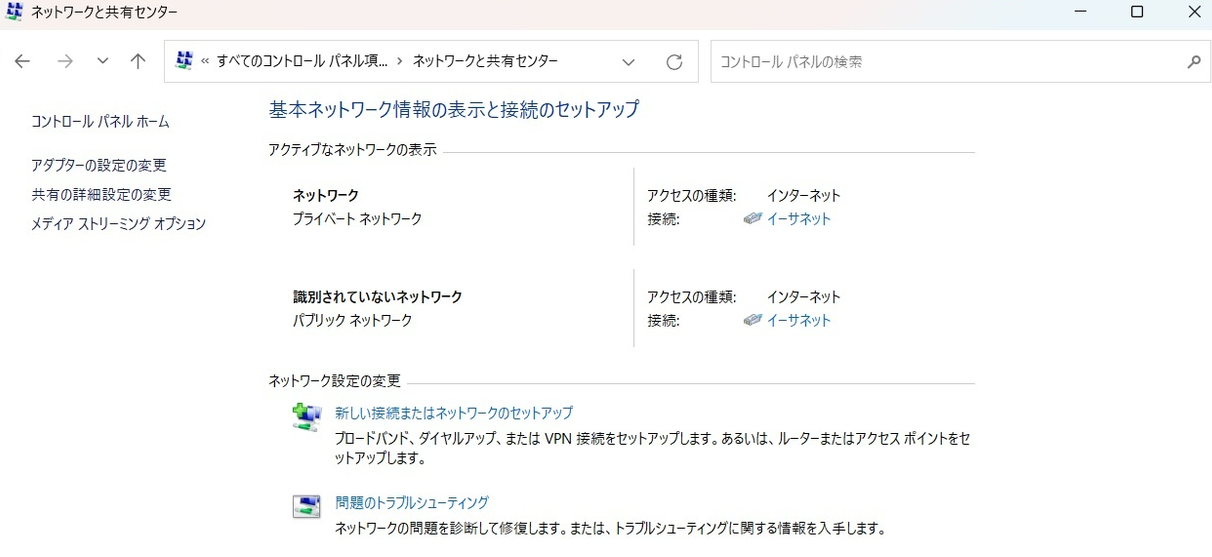The width and height of the screenshot is (1212, 557).
Task: Go back with the left arrow
Action: (x=22, y=61)
